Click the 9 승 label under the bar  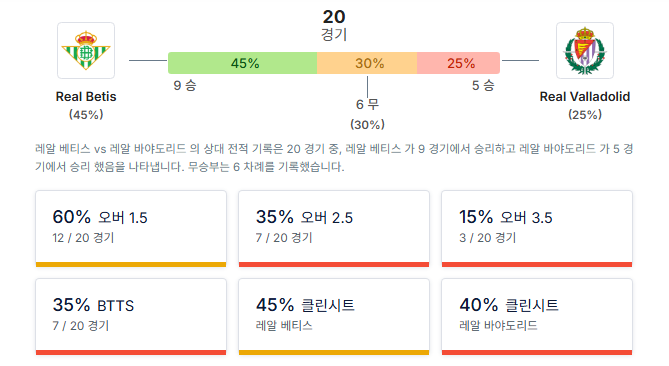click(x=185, y=85)
